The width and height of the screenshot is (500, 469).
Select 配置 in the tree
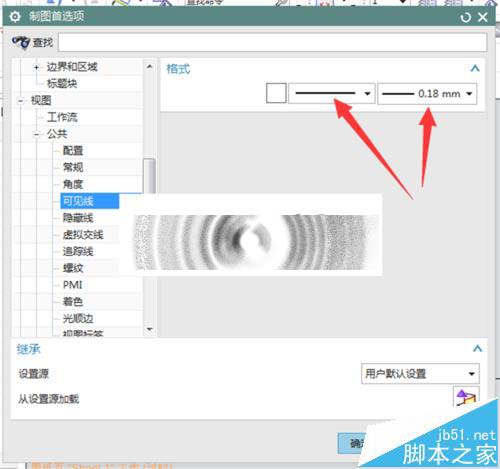(73, 151)
